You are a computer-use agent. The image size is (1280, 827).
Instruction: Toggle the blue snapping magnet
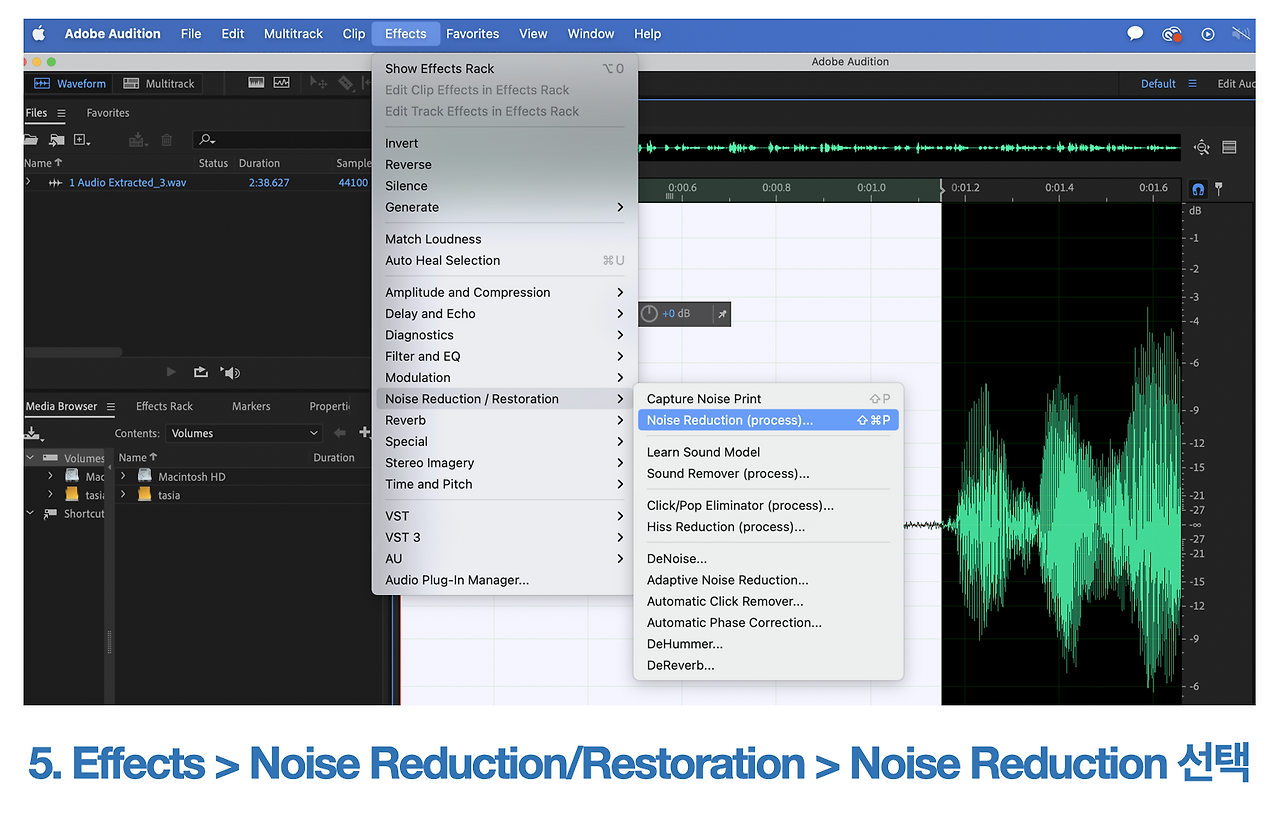(1198, 188)
